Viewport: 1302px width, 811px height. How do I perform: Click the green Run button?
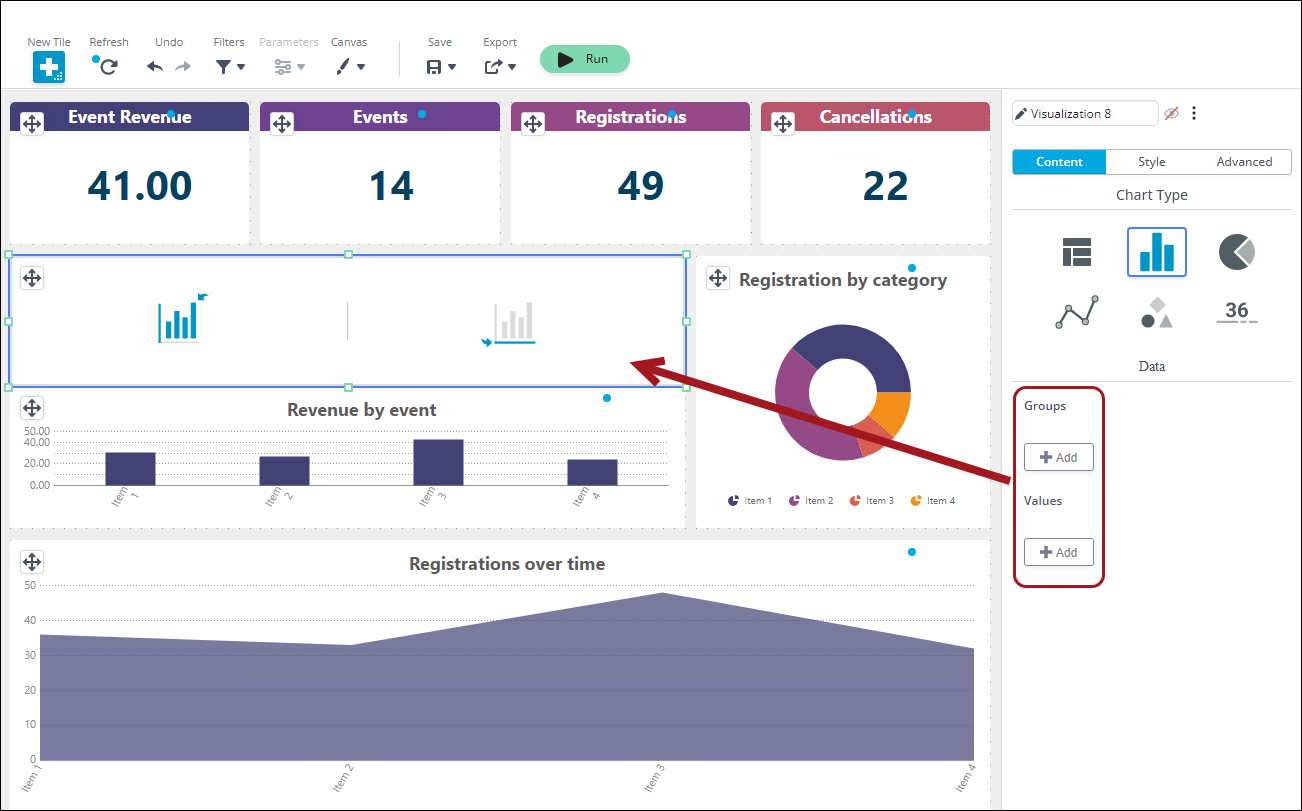585,59
